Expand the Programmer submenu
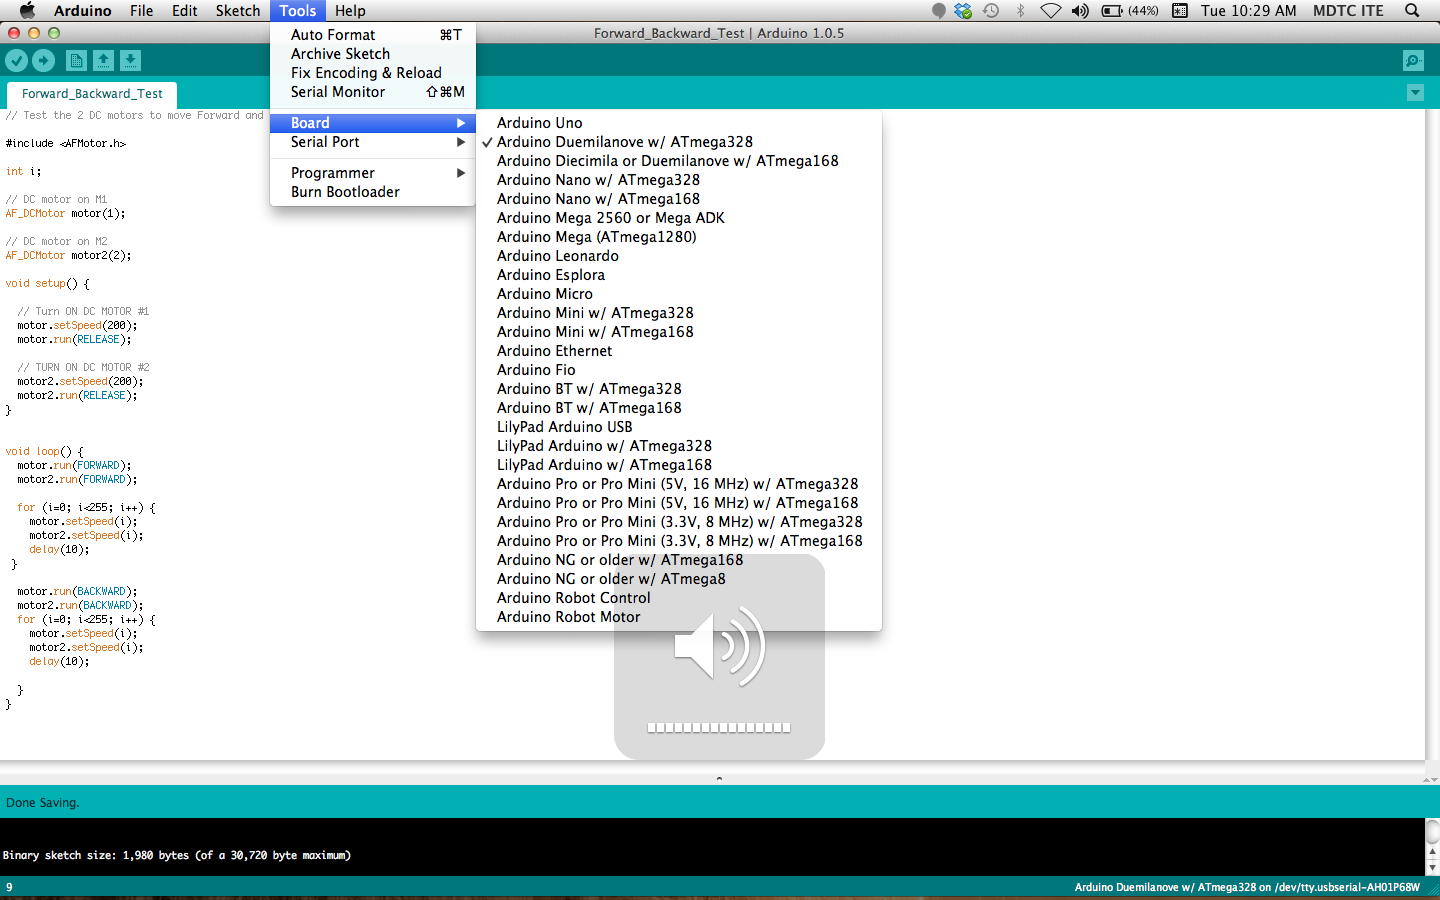Screen dimensions: 1440x900 pyautogui.click(x=373, y=173)
